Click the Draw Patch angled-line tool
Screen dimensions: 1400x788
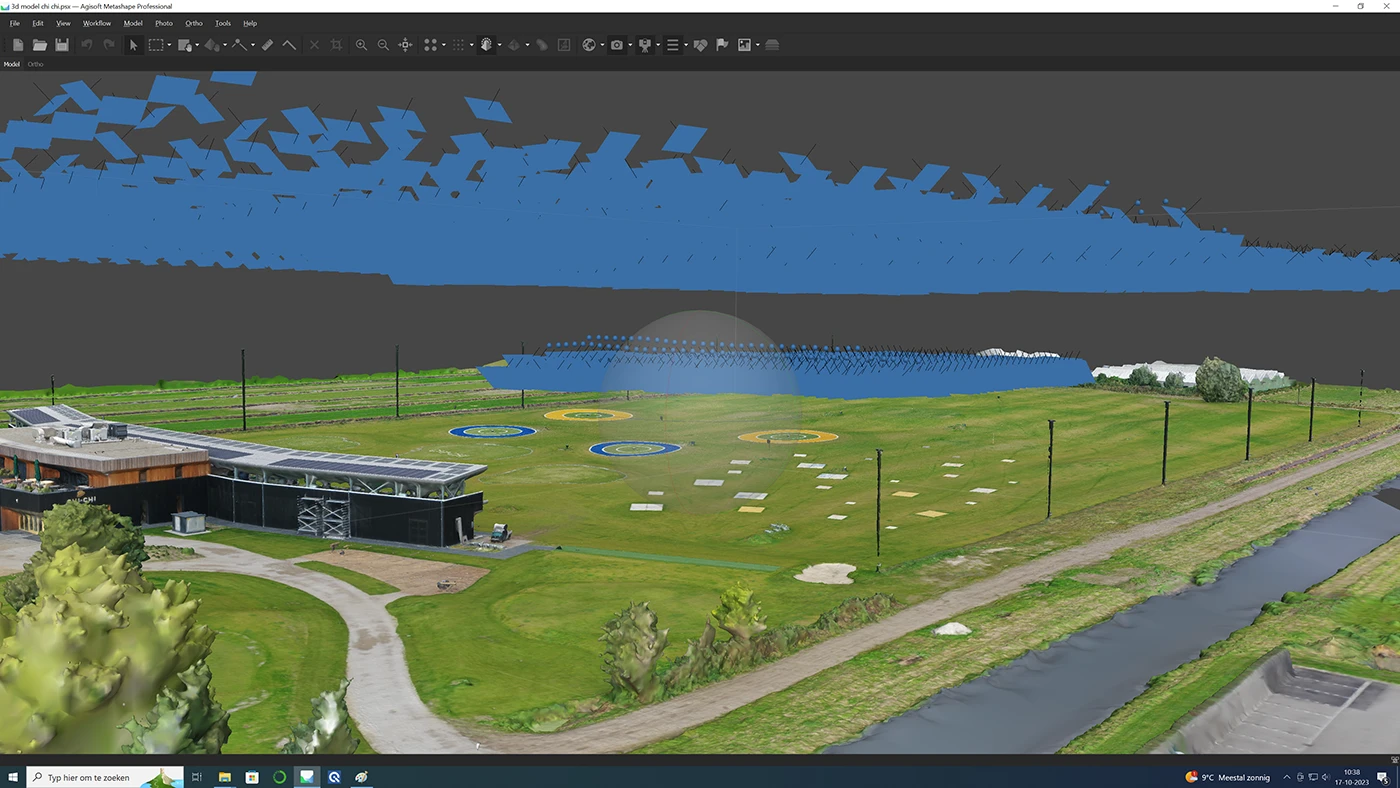289,45
